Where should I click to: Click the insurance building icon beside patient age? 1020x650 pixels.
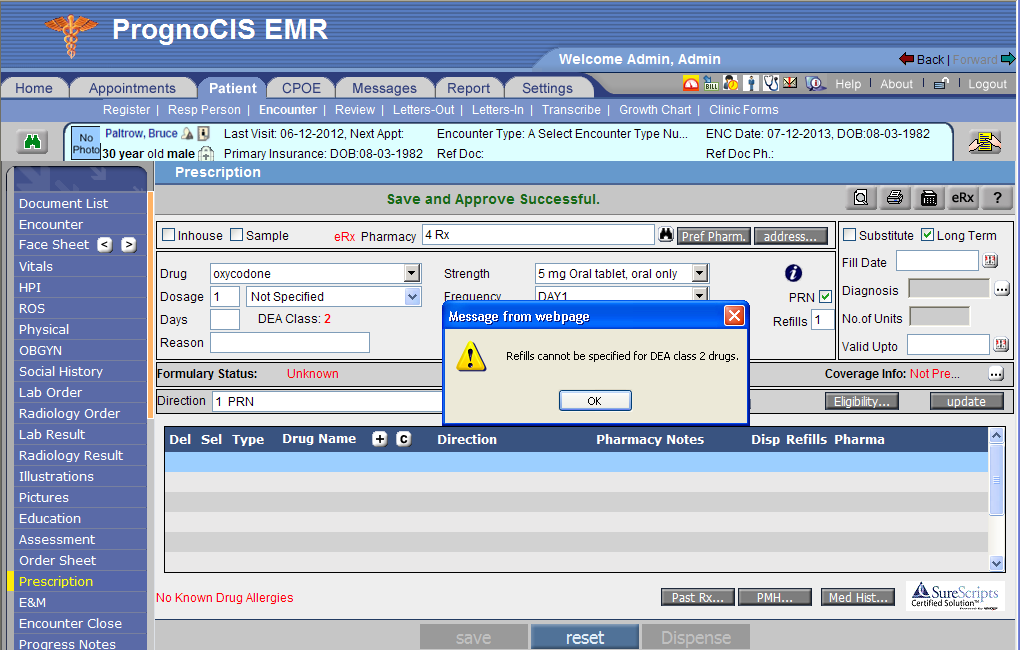click(x=206, y=154)
